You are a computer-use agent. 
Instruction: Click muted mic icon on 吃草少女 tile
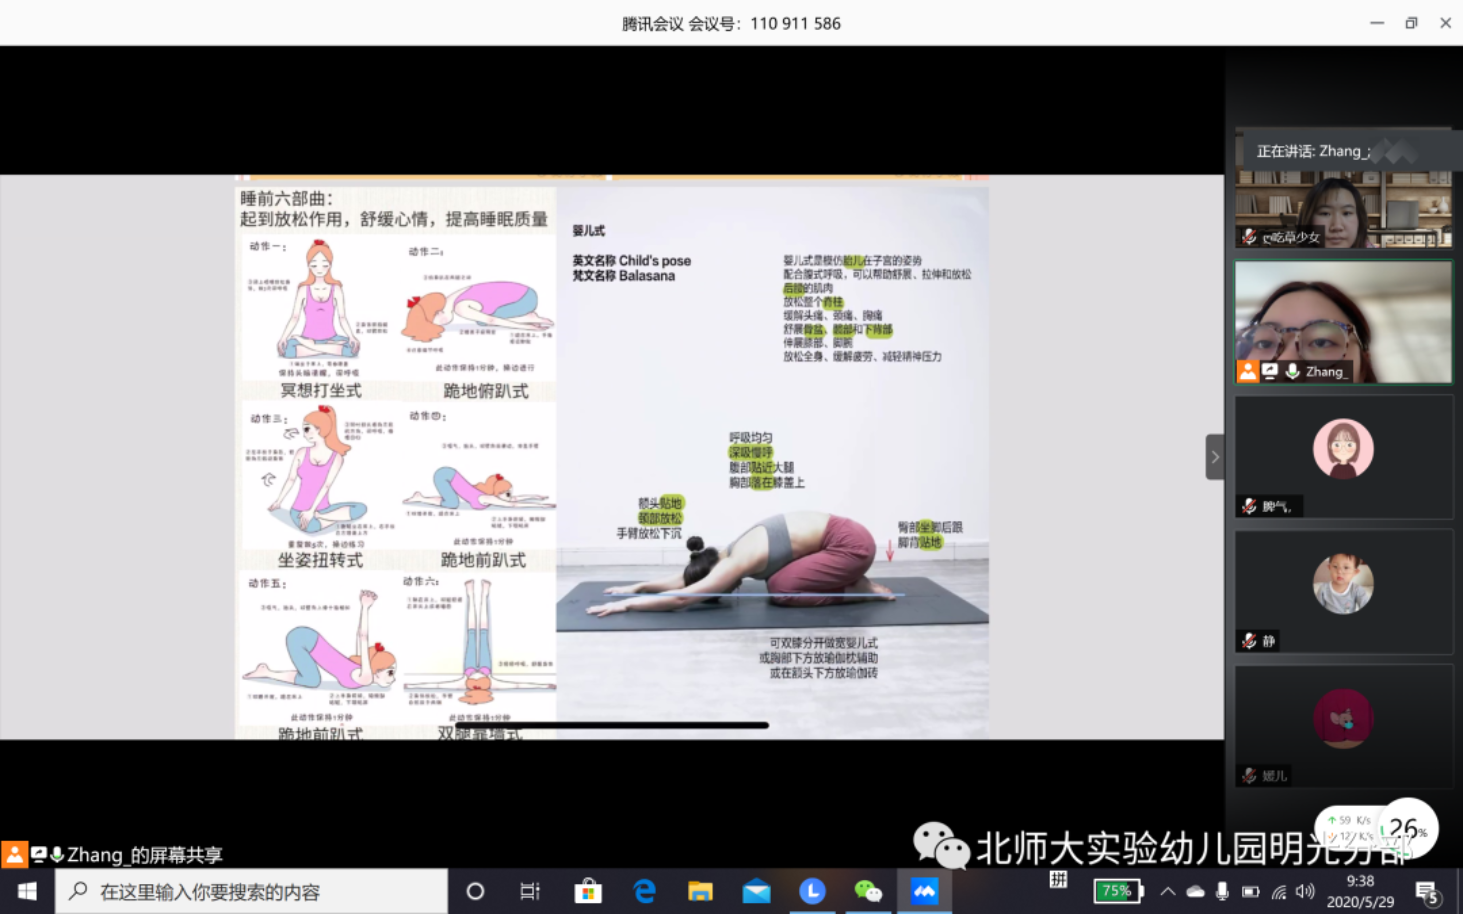coord(1249,237)
